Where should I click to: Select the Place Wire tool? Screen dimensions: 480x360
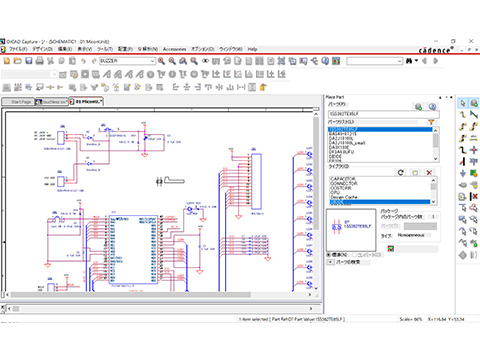(463, 115)
